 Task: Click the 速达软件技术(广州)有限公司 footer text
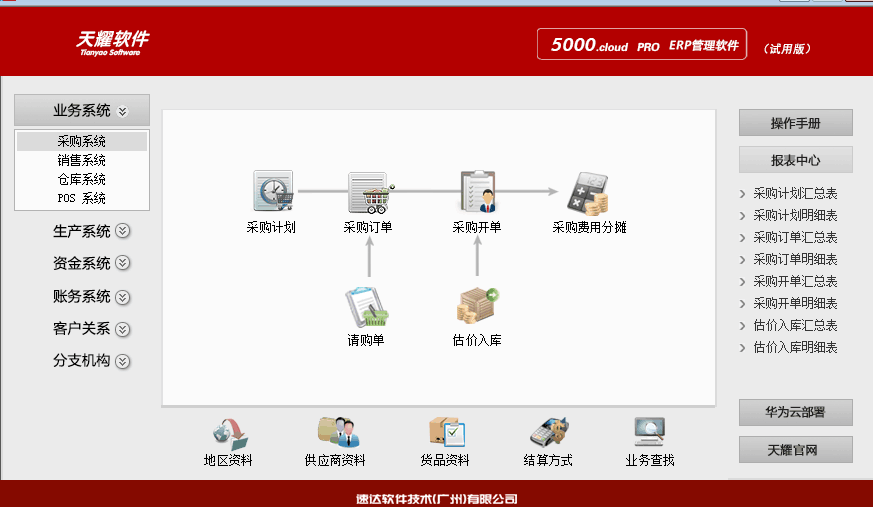tap(437, 499)
